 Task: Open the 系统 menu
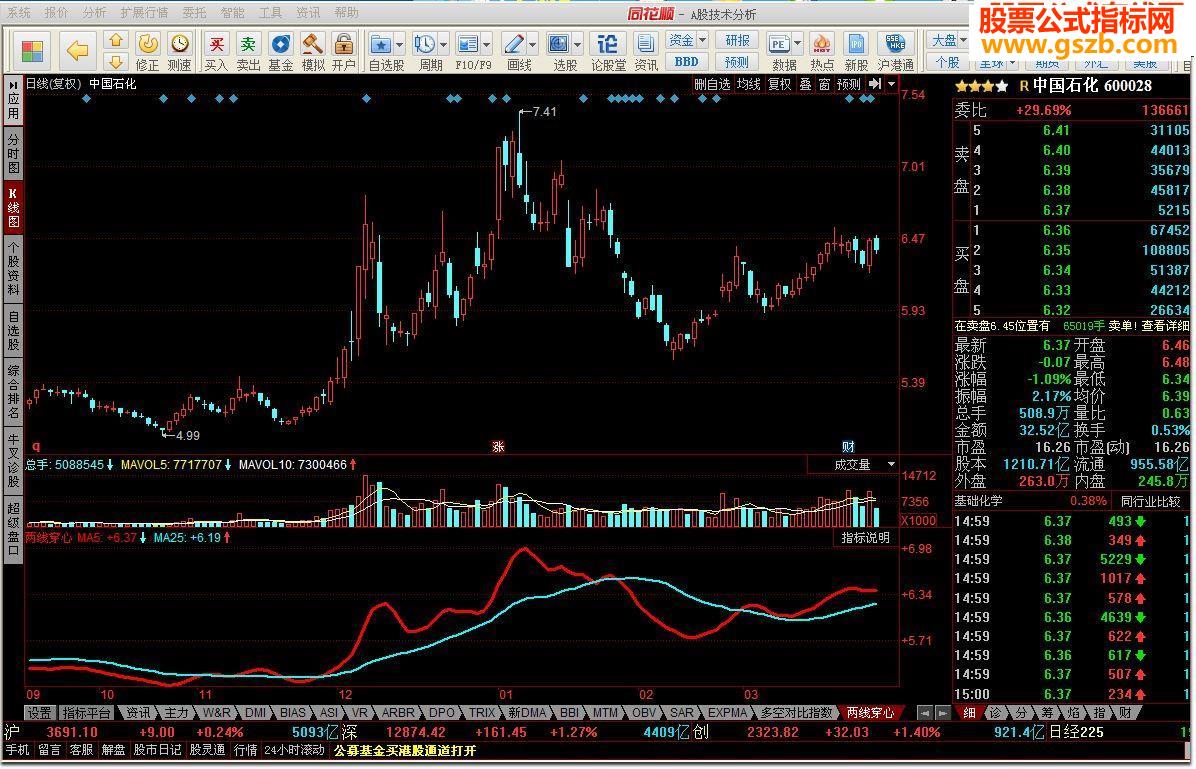click(x=18, y=13)
